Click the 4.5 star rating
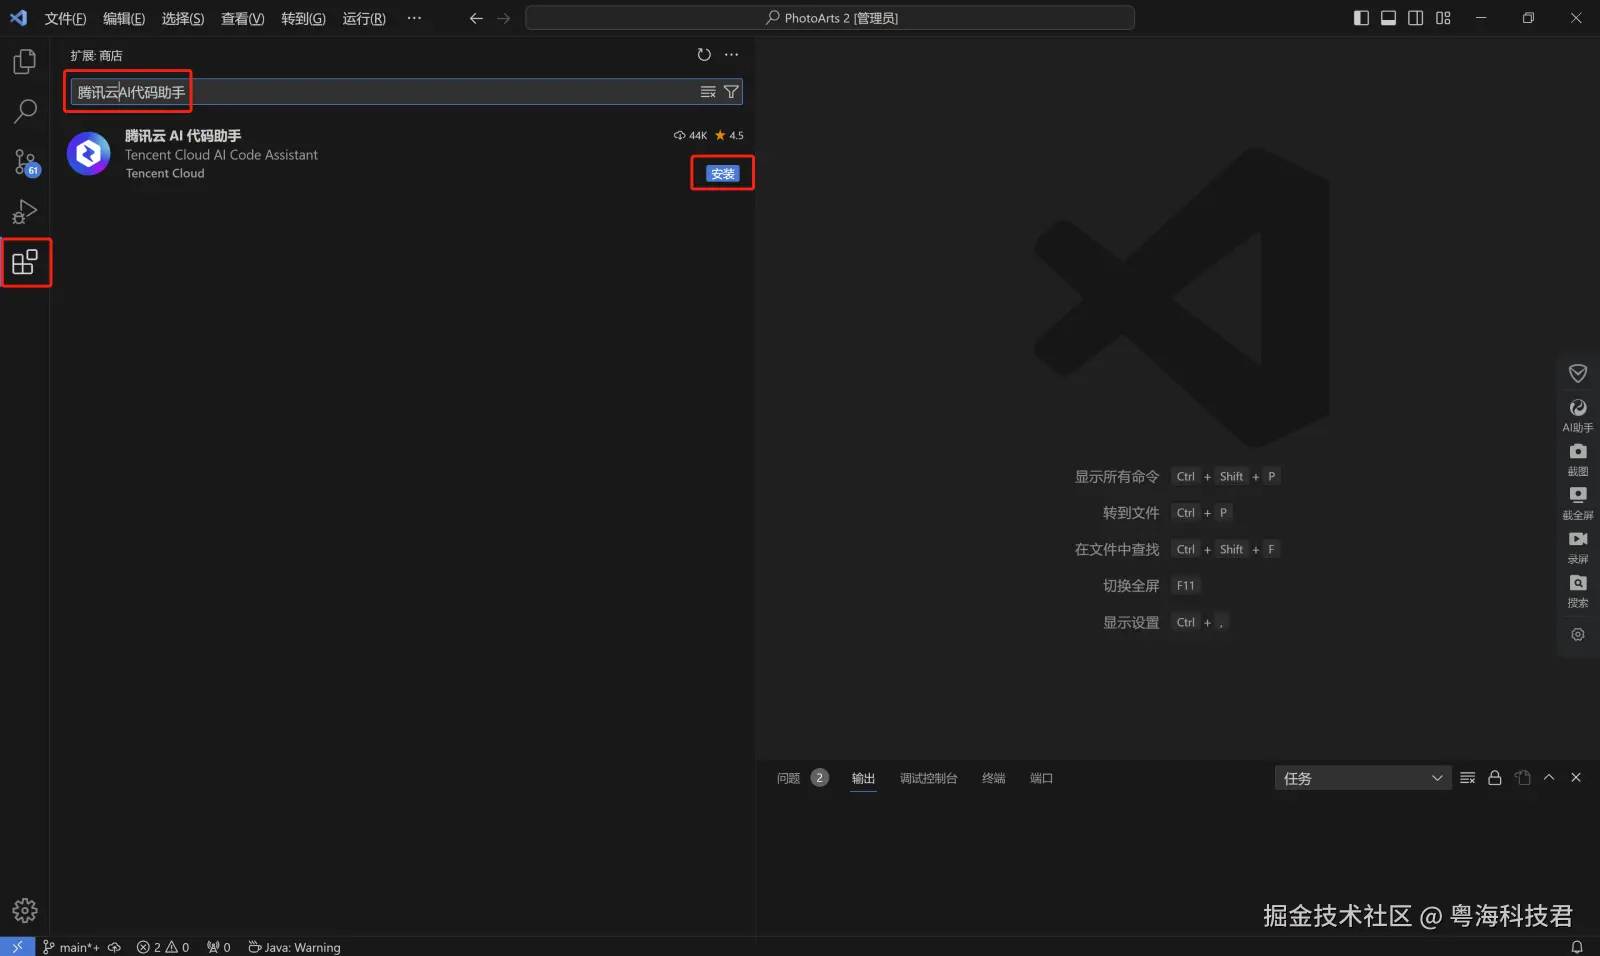 729,136
